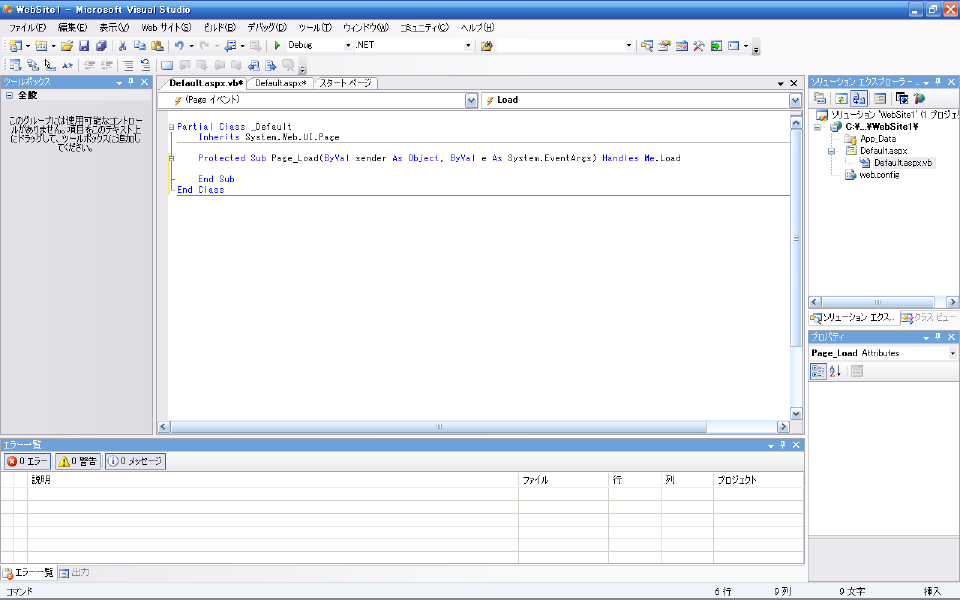The height and width of the screenshot is (600, 960).
Task: Open the Load method dropdown
Action: [x=795, y=100]
